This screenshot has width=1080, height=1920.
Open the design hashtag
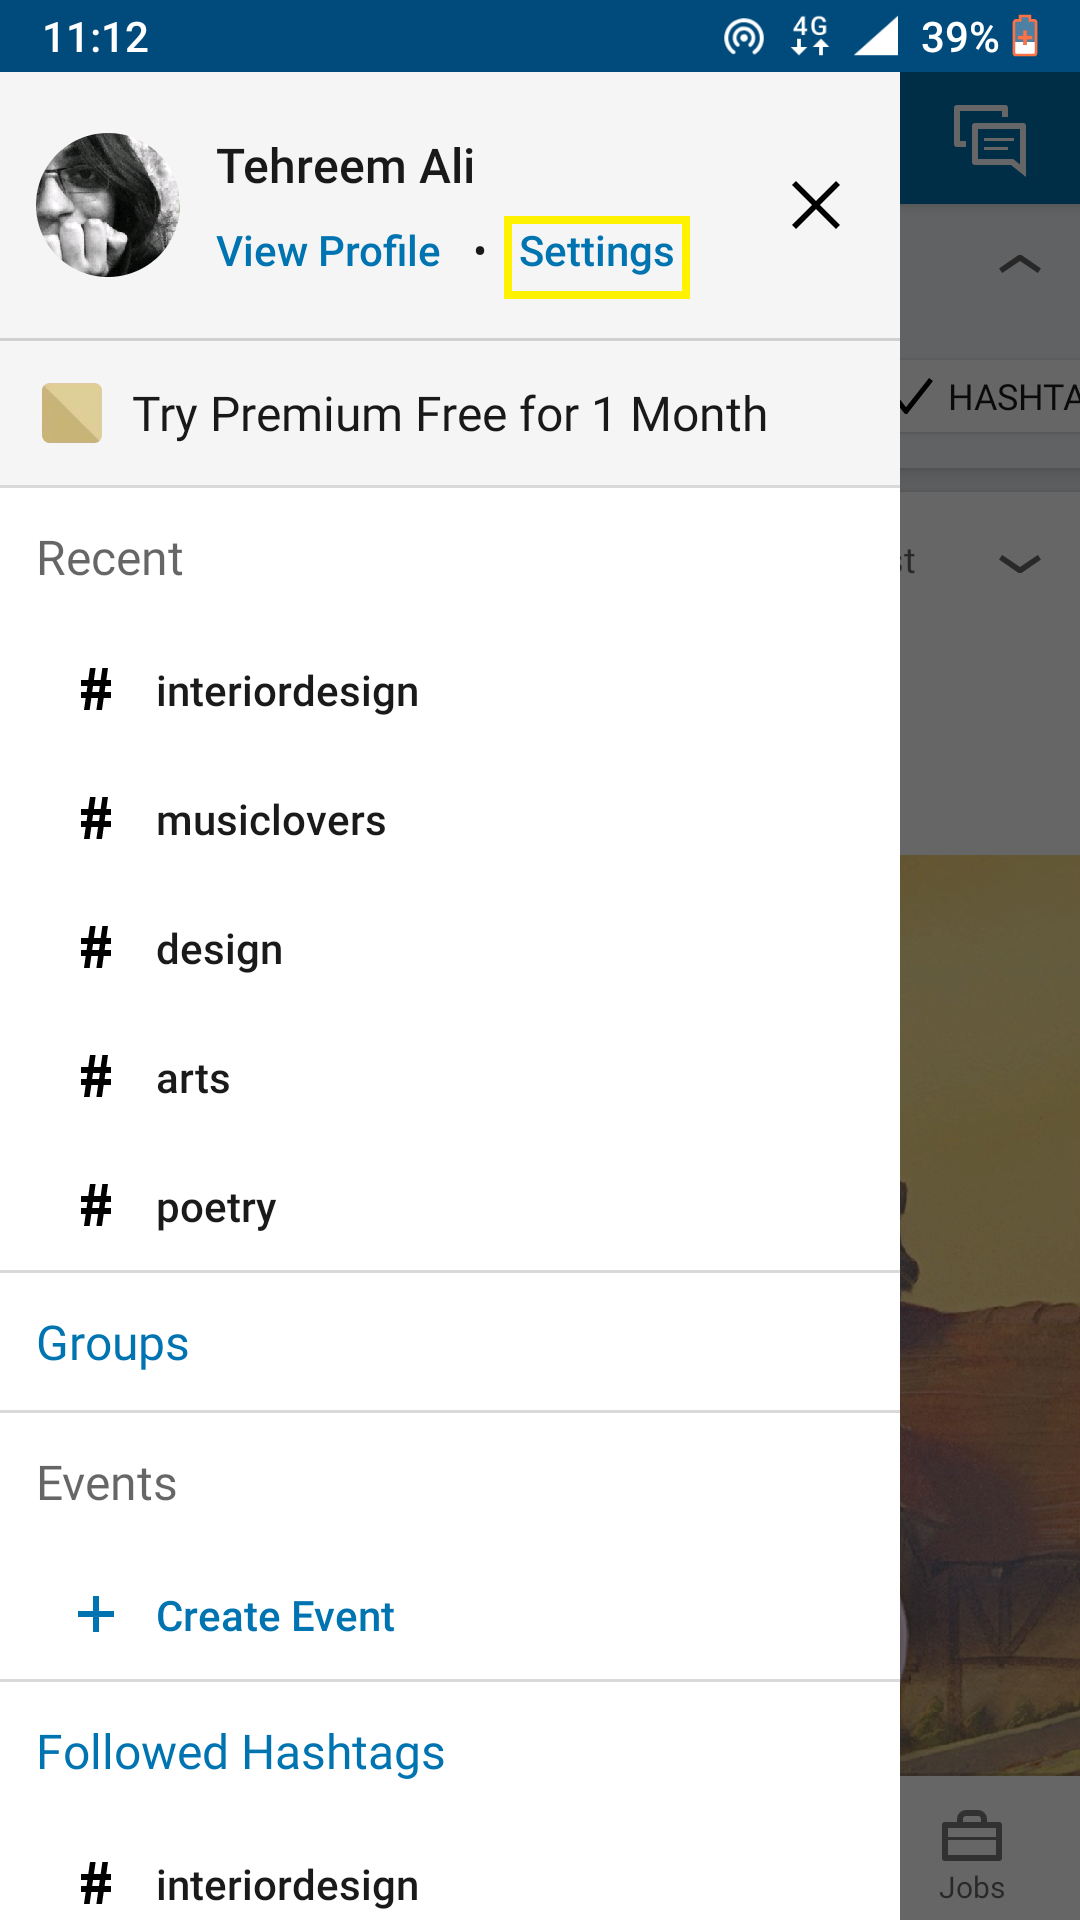(x=220, y=950)
